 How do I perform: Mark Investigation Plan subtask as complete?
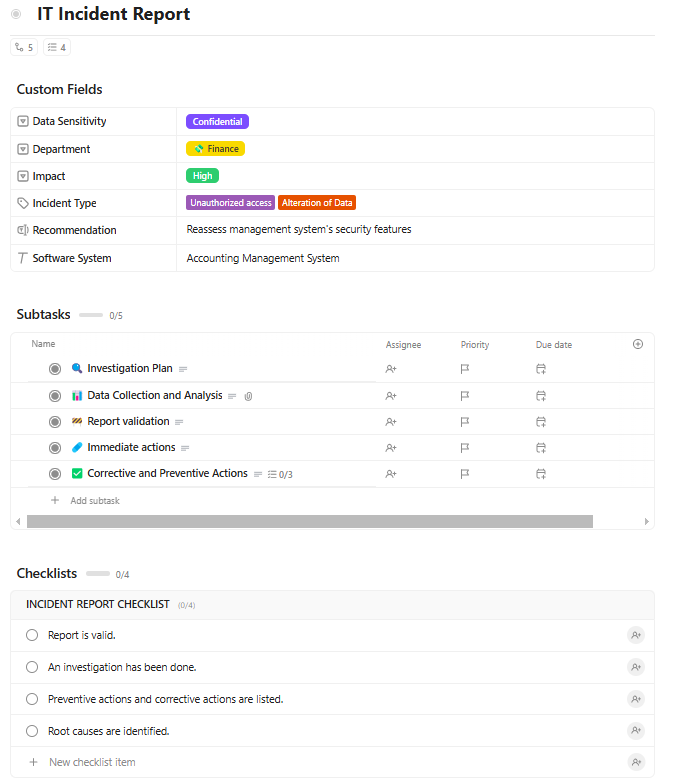55,369
